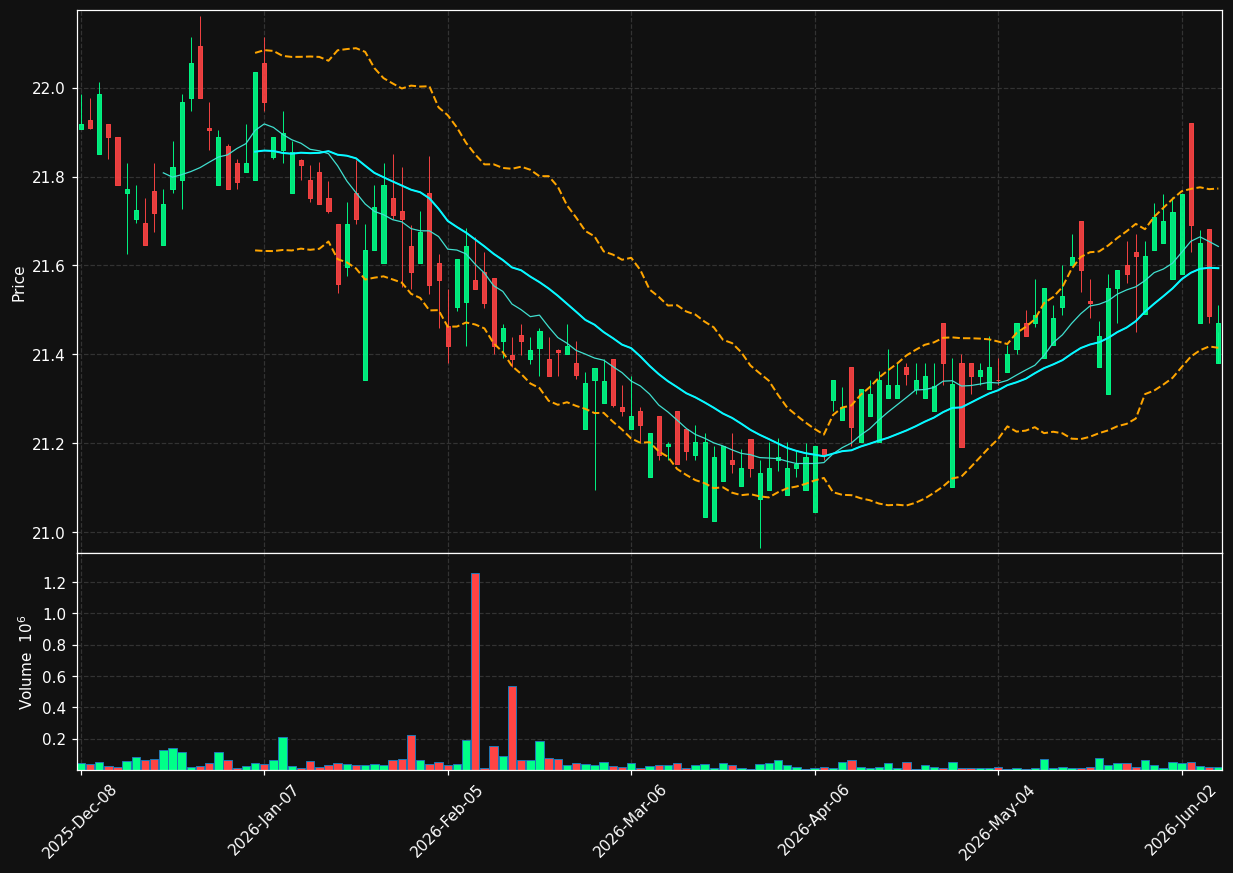Click the 1.2 volume axis value
Viewport: 1233px width, 873px height.
tap(54, 583)
